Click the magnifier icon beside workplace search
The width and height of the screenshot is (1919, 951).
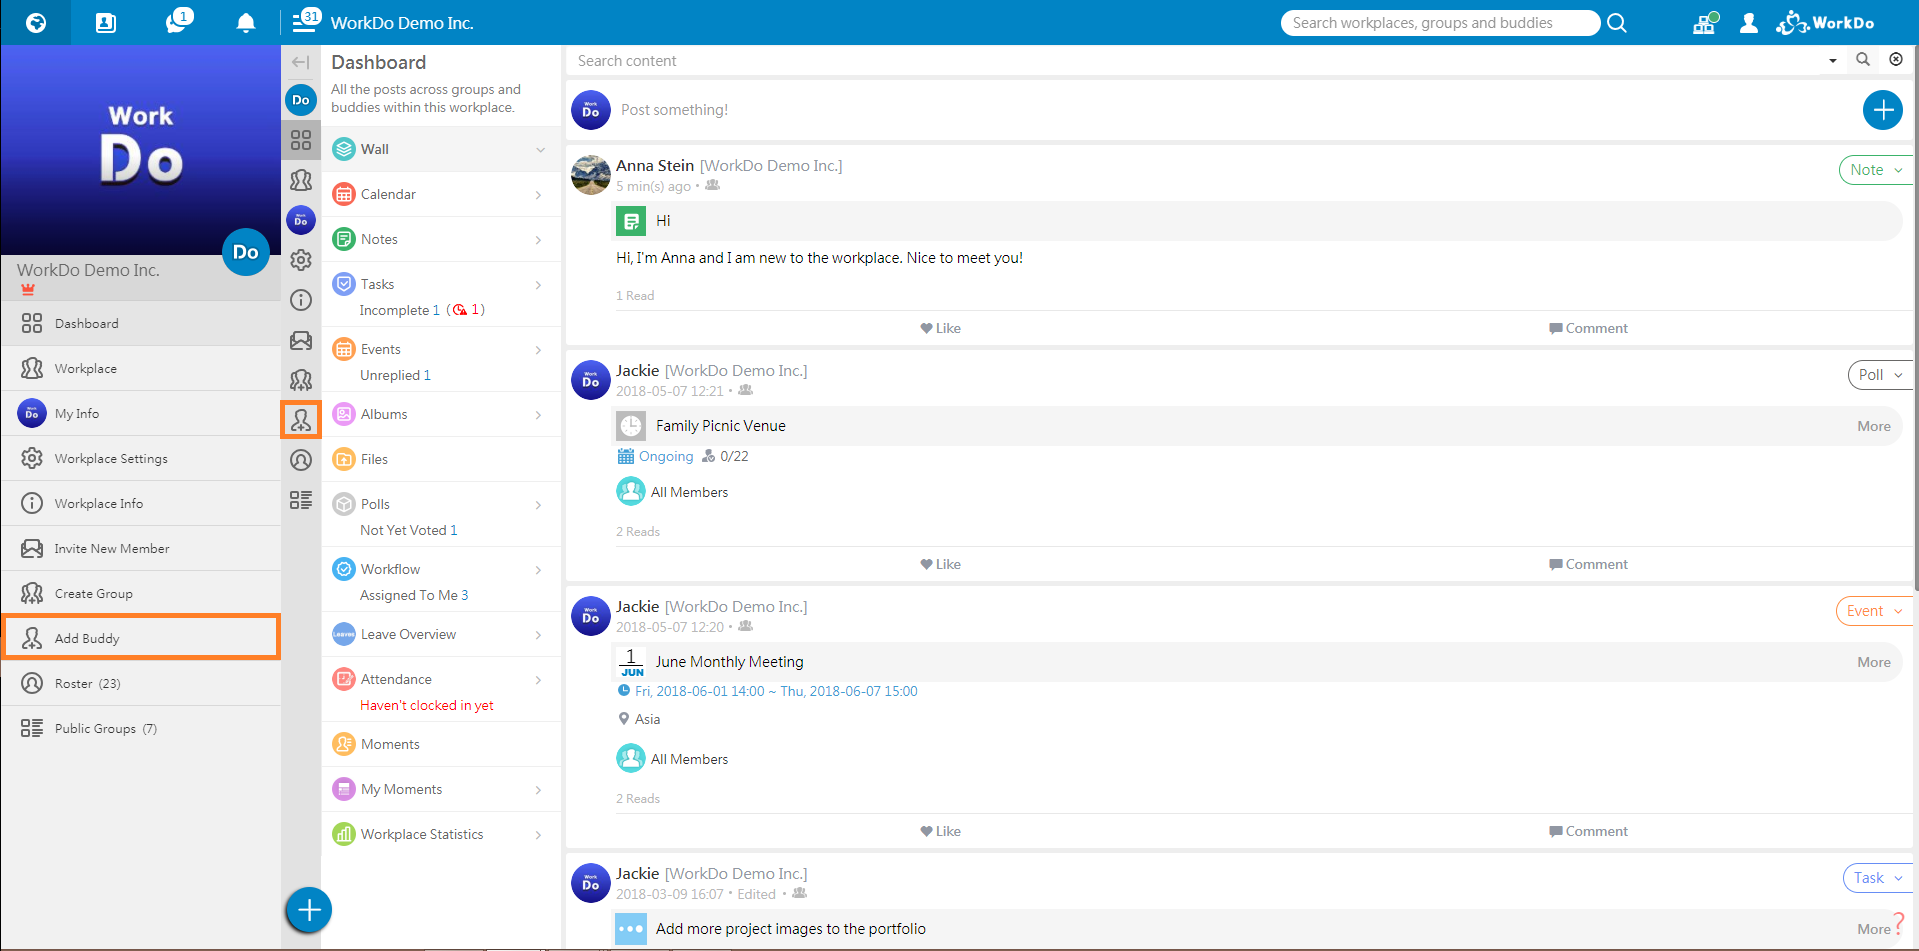(x=1617, y=23)
